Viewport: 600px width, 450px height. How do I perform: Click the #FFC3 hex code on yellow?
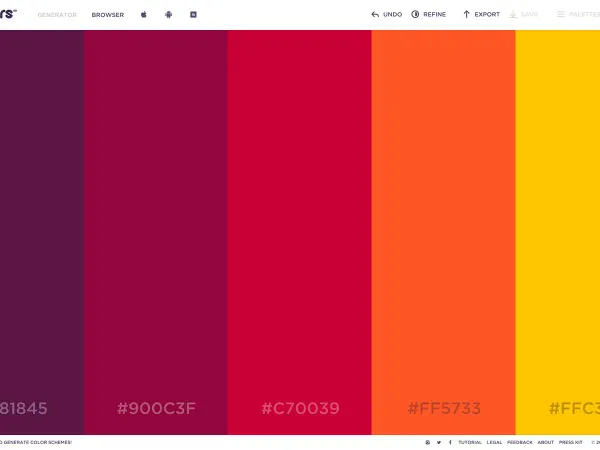tap(574, 408)
